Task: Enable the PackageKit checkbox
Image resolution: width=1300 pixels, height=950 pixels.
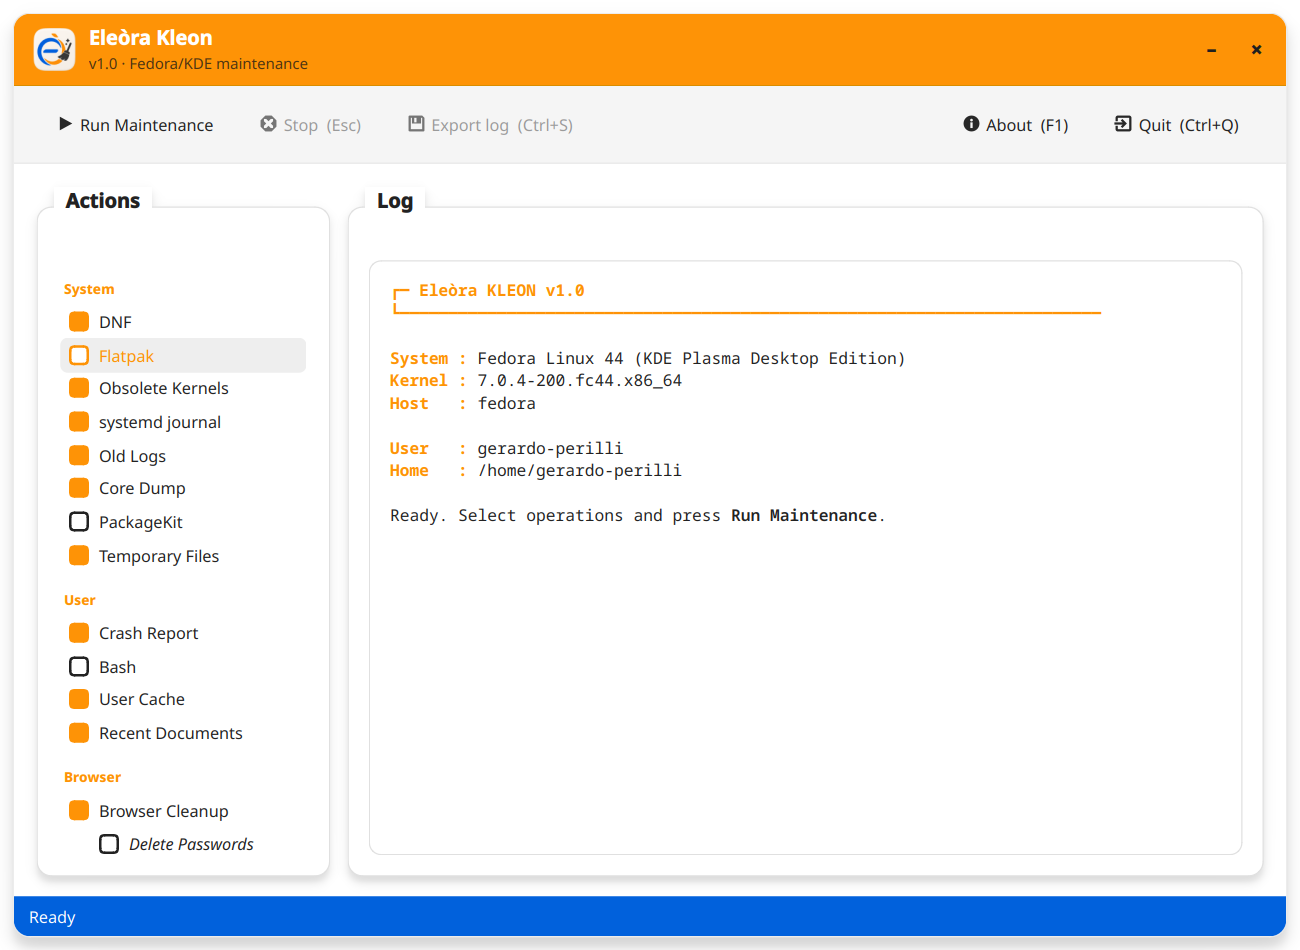Action: [x=79, y=522]
